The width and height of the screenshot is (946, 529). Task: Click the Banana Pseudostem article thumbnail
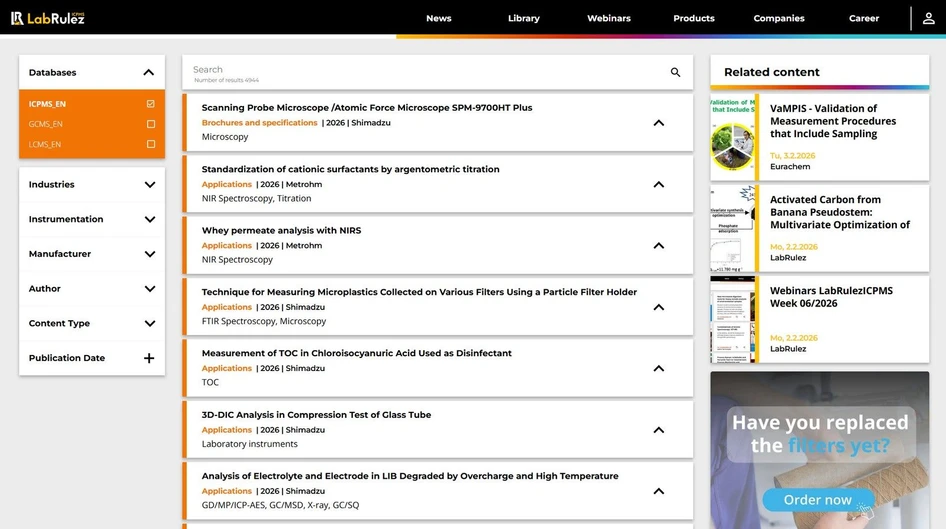(x=732, y=229)
